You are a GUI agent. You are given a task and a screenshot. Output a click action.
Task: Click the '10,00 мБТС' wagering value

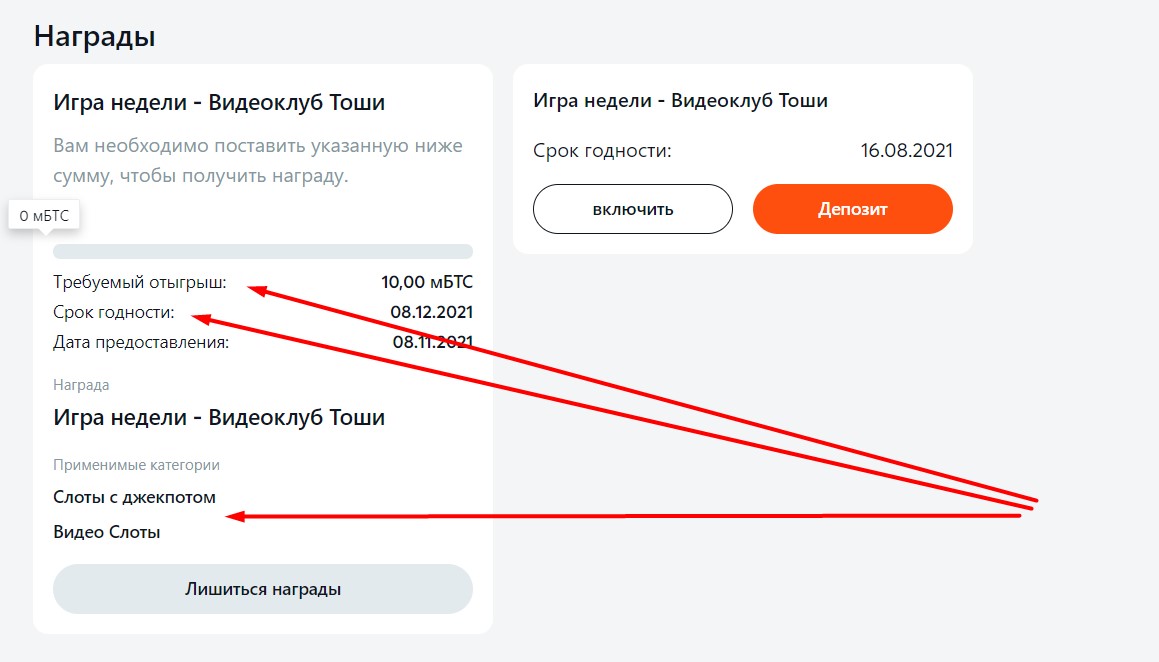(426, 282)
